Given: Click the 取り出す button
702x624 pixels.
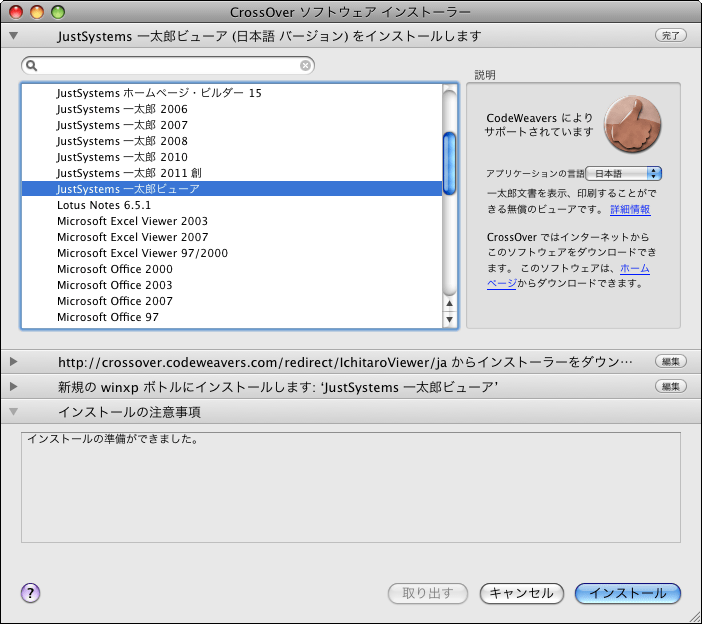Looking at the screenshot, I should [x=428, y=594].
